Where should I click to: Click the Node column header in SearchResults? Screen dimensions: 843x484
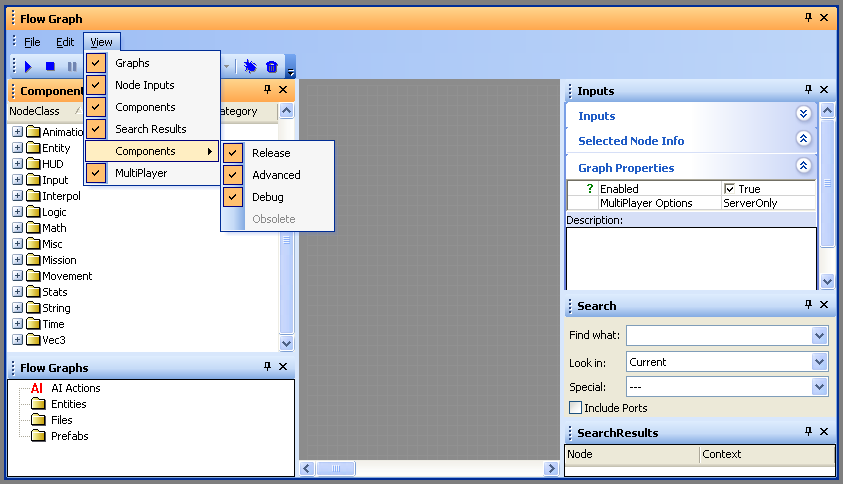(x=632, y=454)
